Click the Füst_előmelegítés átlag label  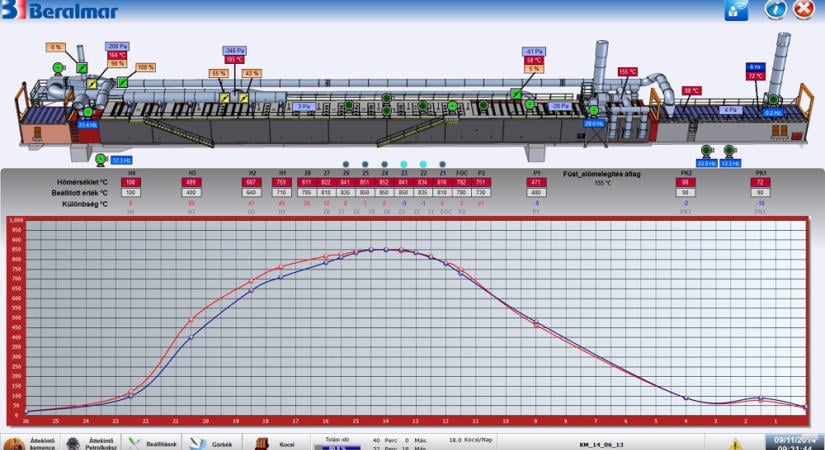tap(602, 174)
